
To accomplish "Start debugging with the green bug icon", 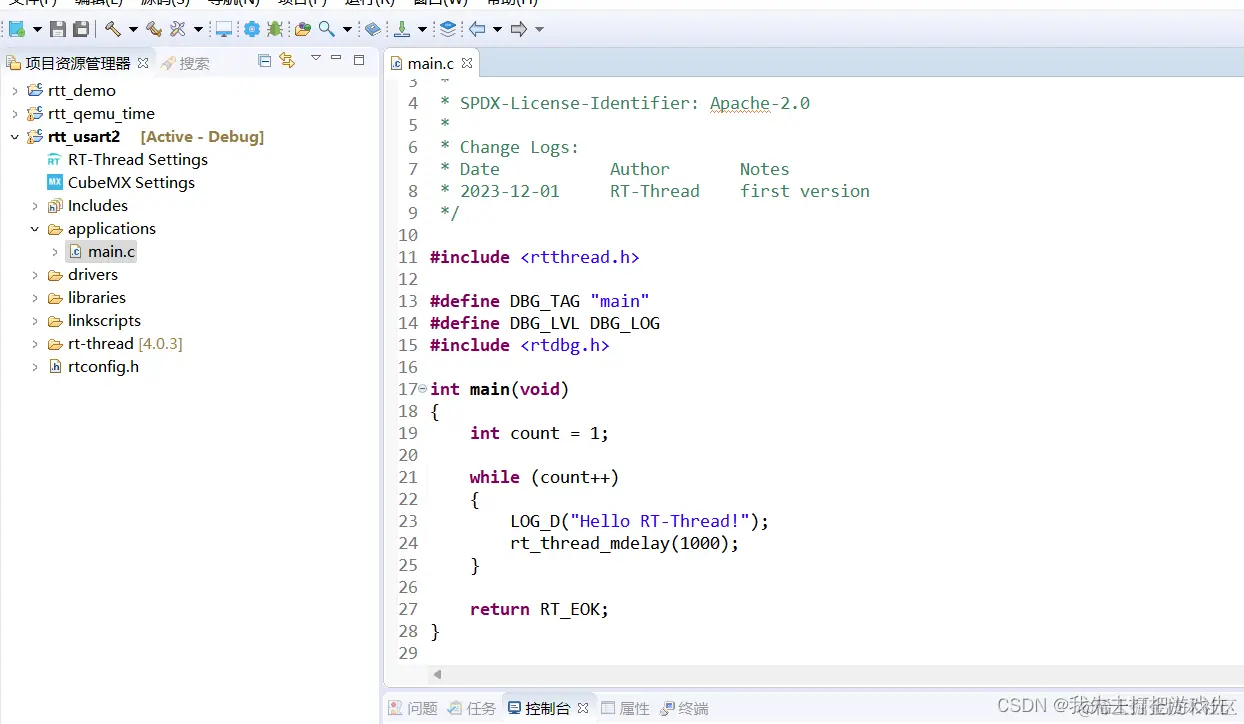I will [x=275, y=29].
